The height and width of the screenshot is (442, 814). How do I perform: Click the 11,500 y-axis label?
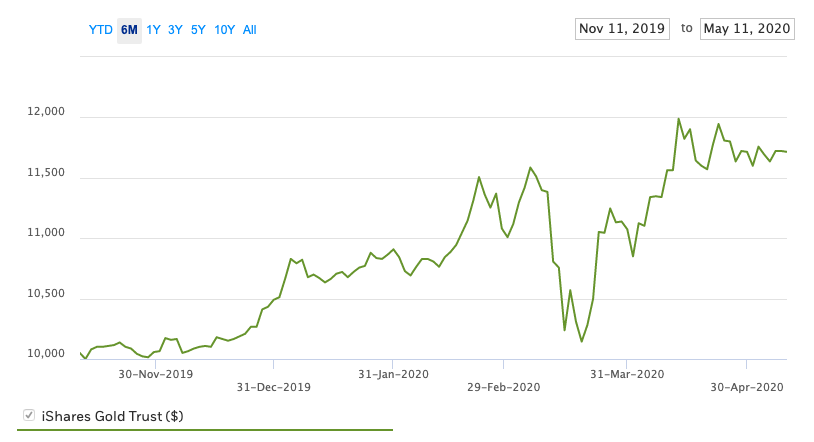pos(46,172)
